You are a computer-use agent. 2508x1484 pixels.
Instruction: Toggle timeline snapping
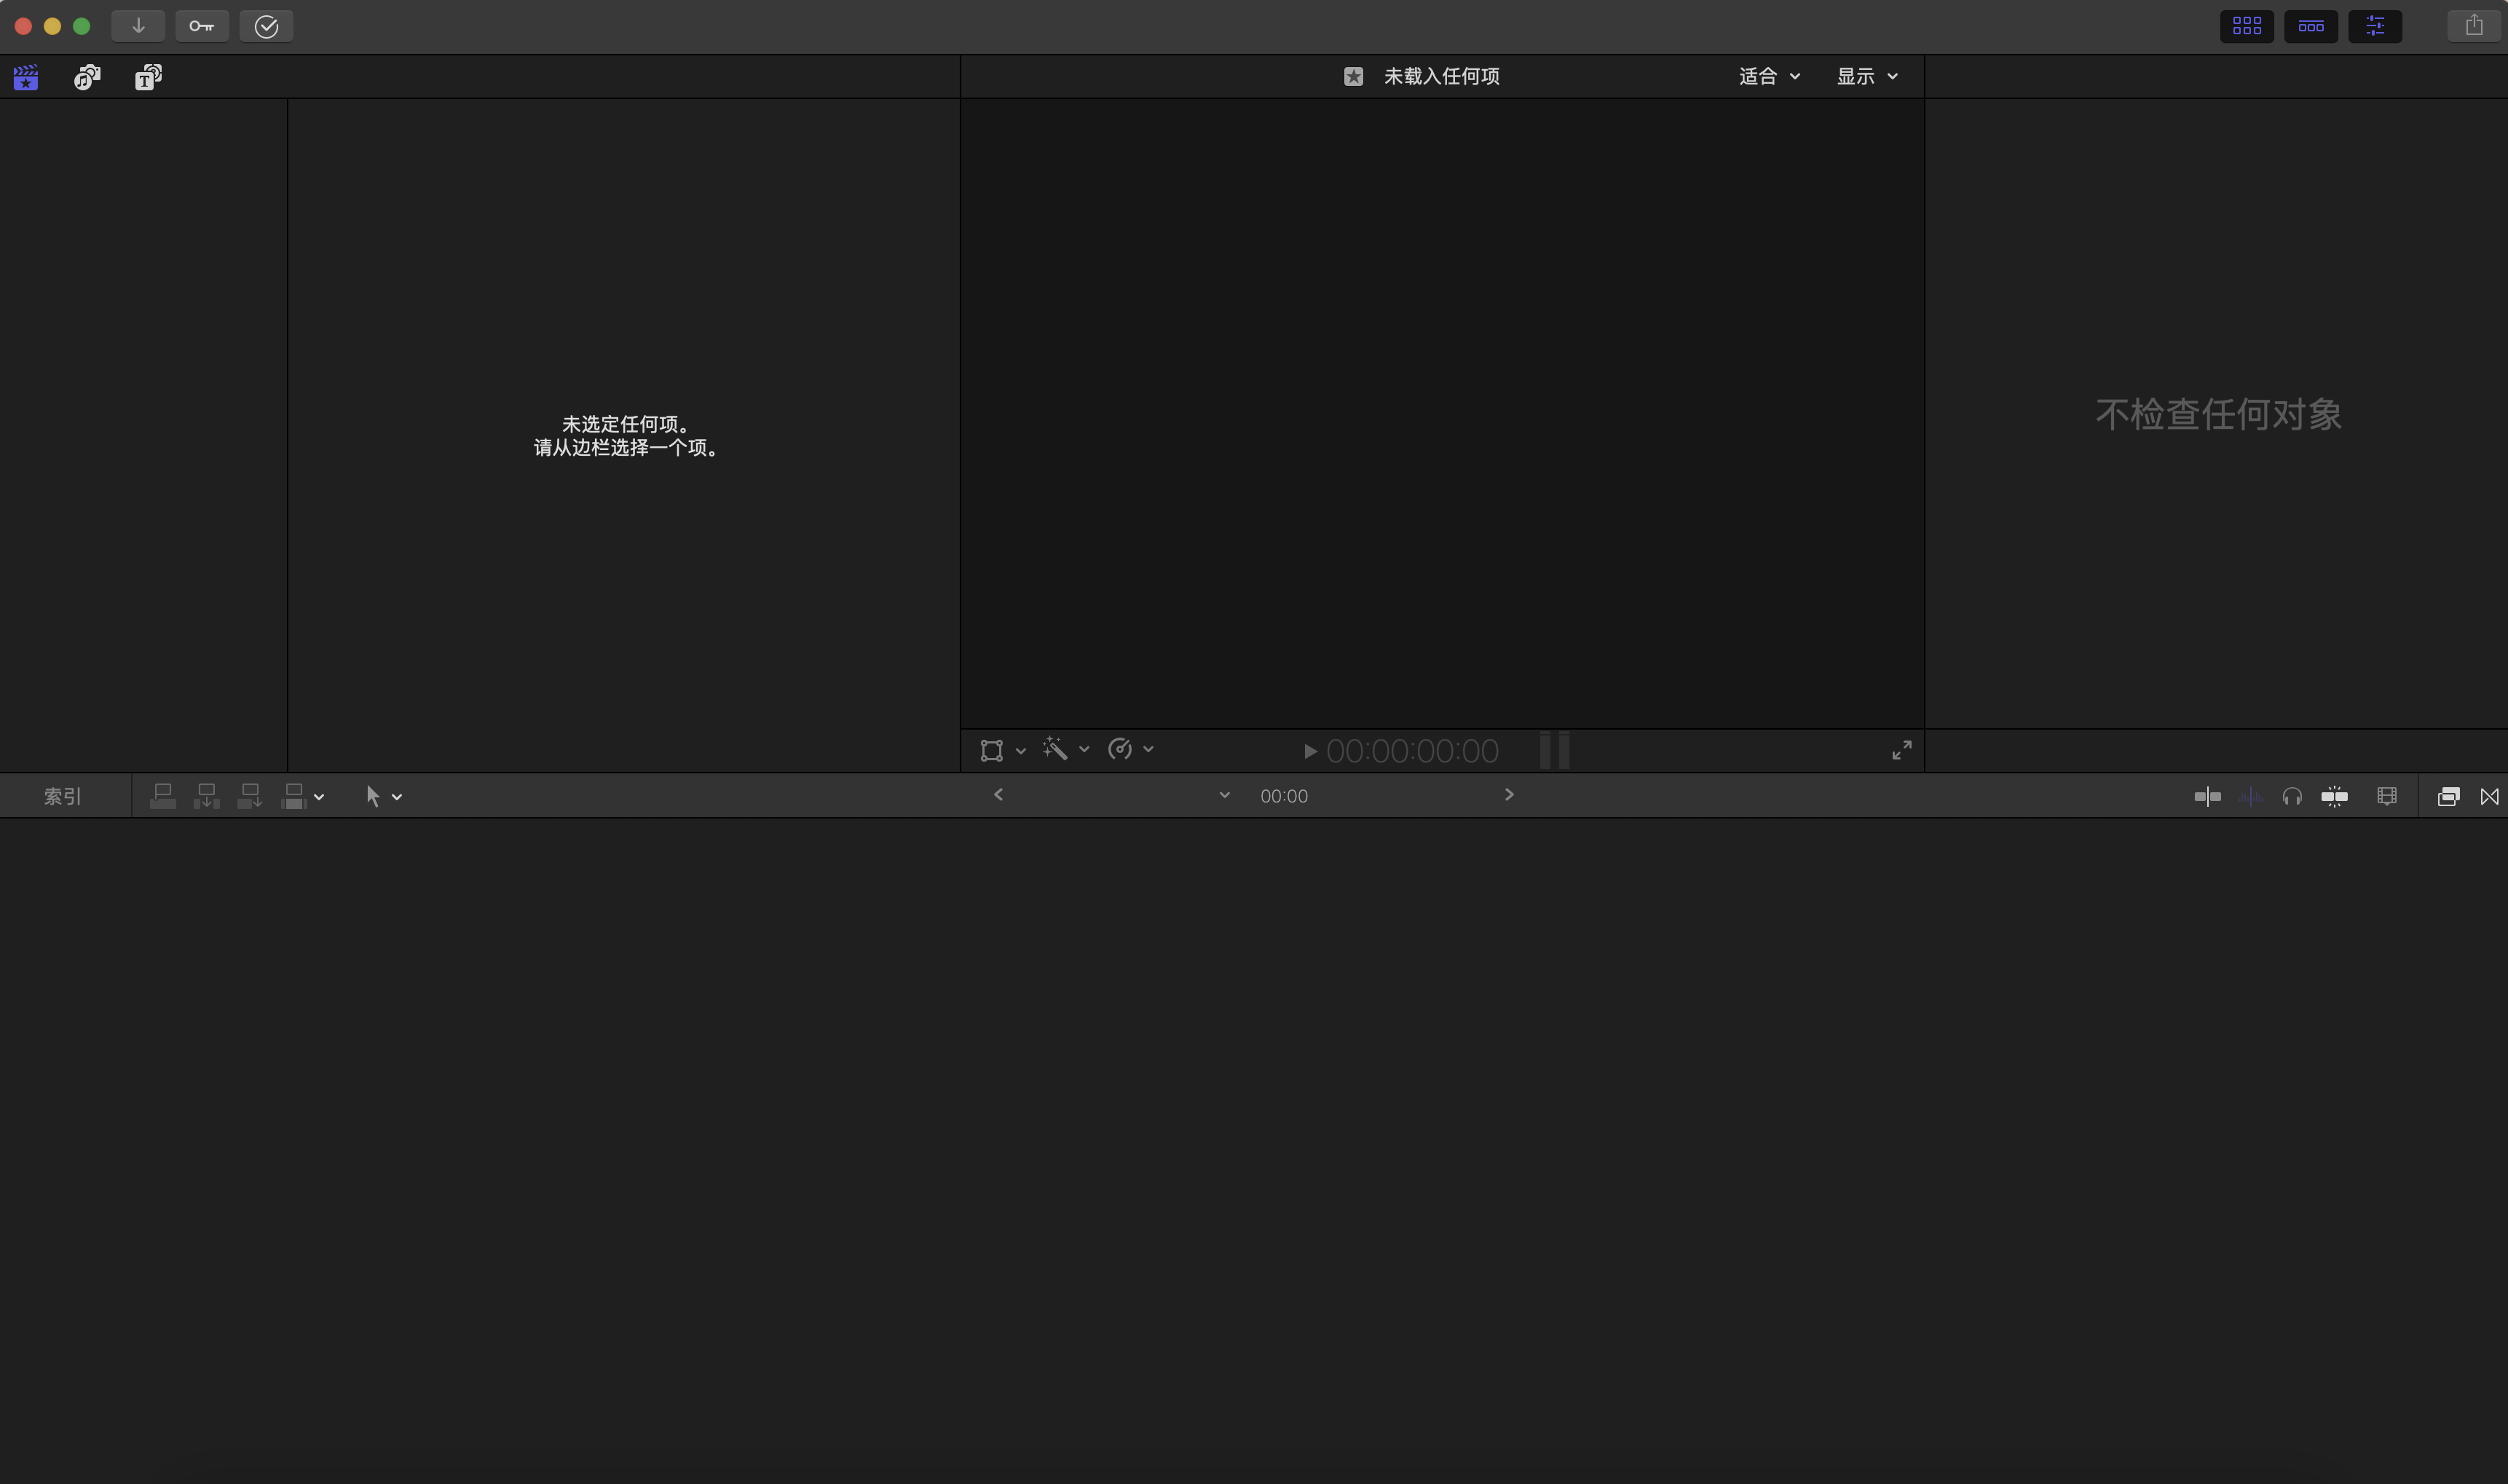[x=2334, y=796]
